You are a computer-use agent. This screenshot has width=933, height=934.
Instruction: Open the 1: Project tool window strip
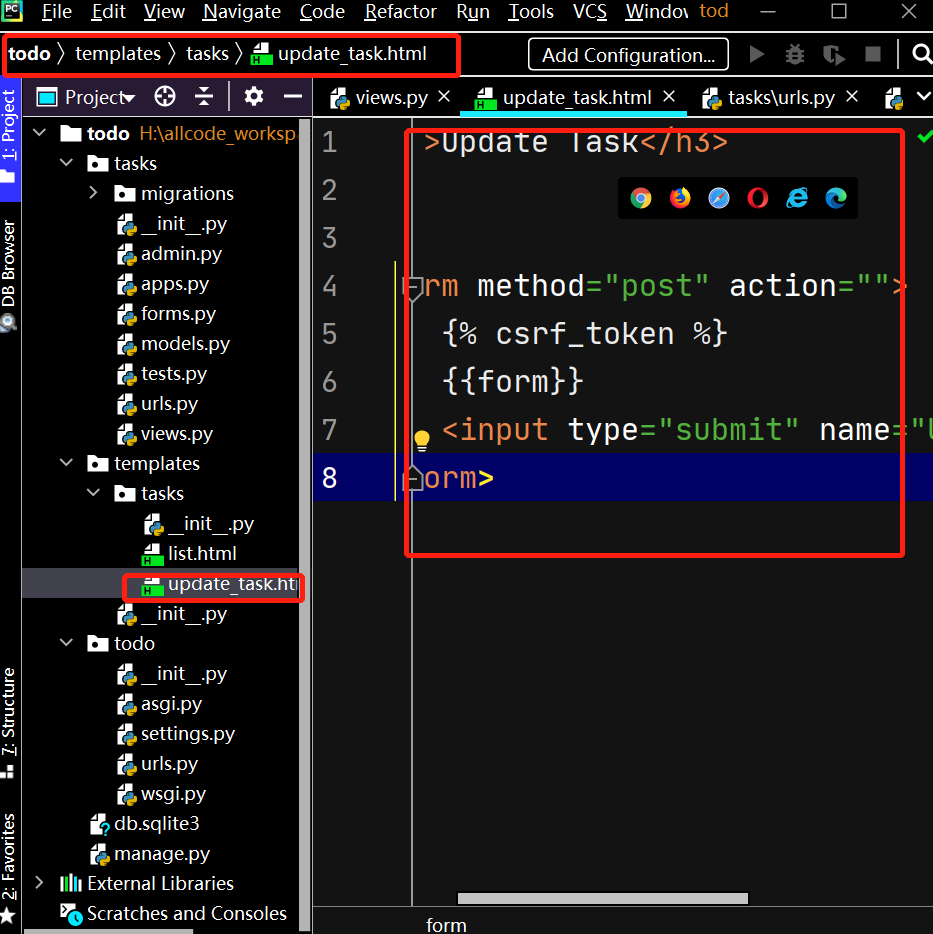point(9,140)
